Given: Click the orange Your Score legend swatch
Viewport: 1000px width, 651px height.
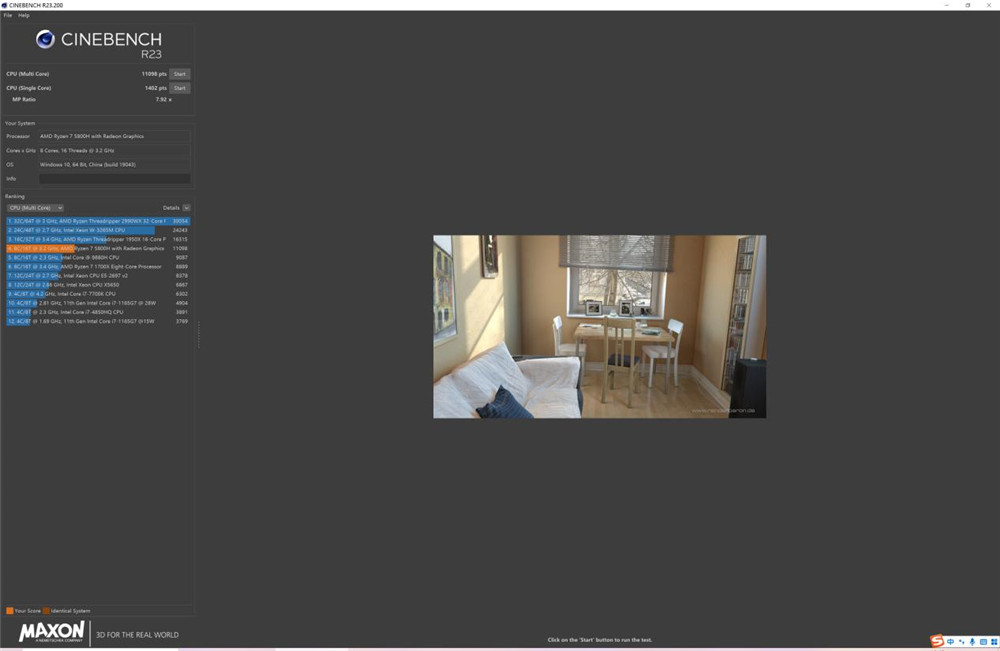Looking at the screenshot, I should [x=10, y=611].
